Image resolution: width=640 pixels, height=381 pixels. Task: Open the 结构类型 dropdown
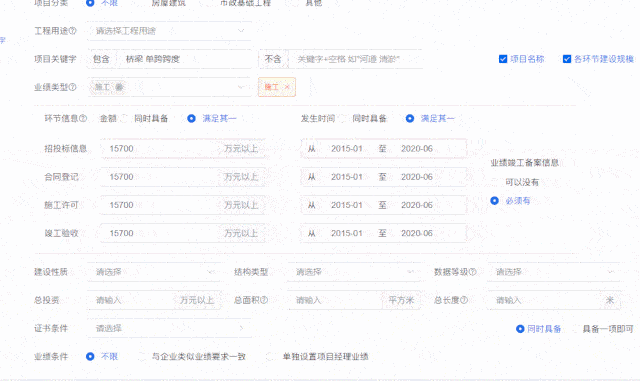[x=353, y=272]
